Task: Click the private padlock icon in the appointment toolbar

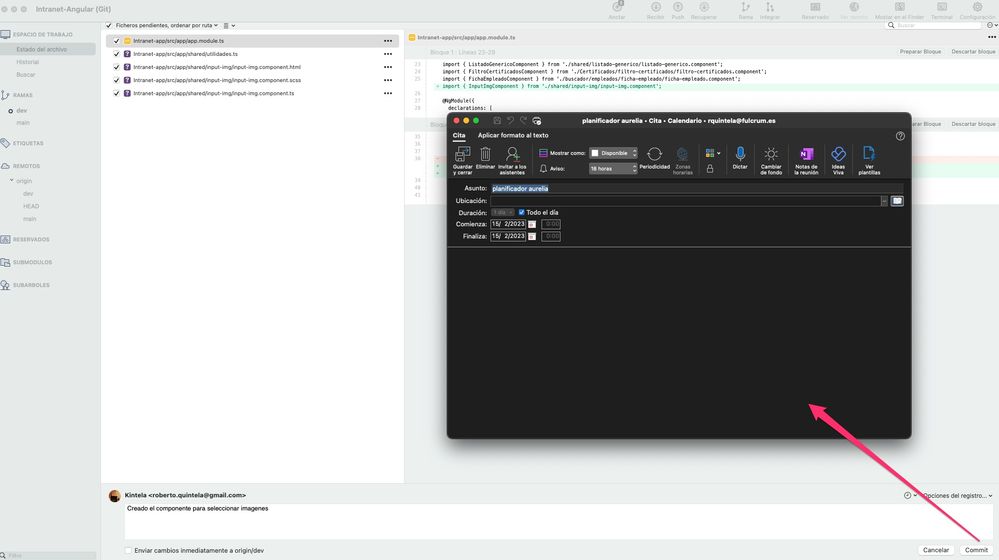Action: point(710,169)
